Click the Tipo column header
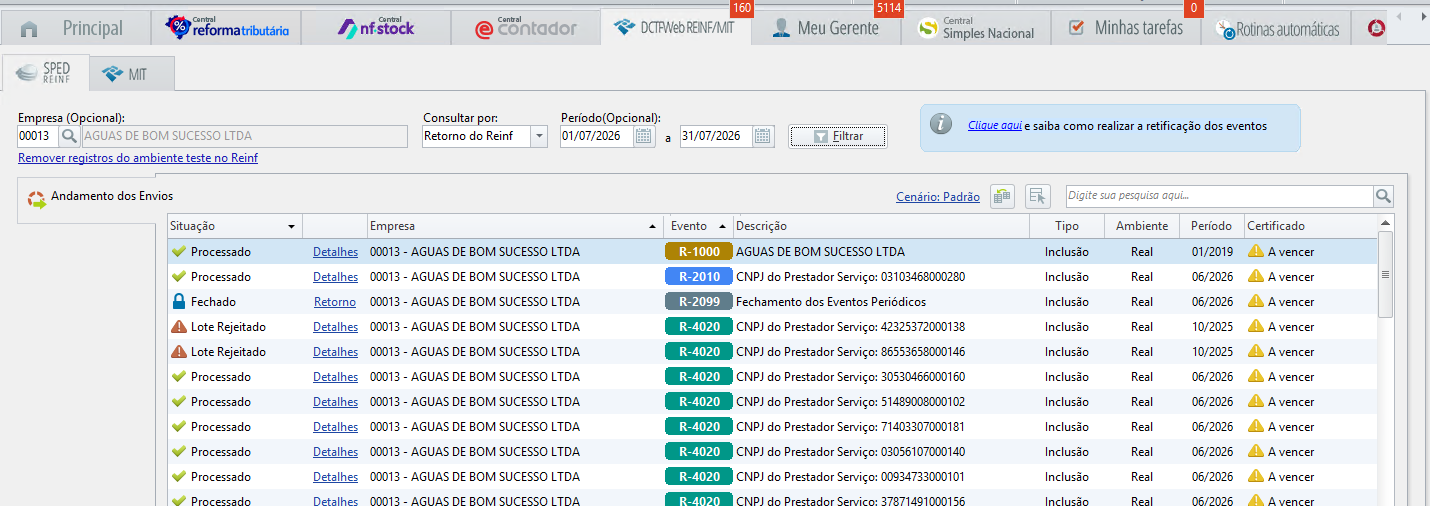The height and width of the screenshot is (506, 1430). pos(1067,226)
